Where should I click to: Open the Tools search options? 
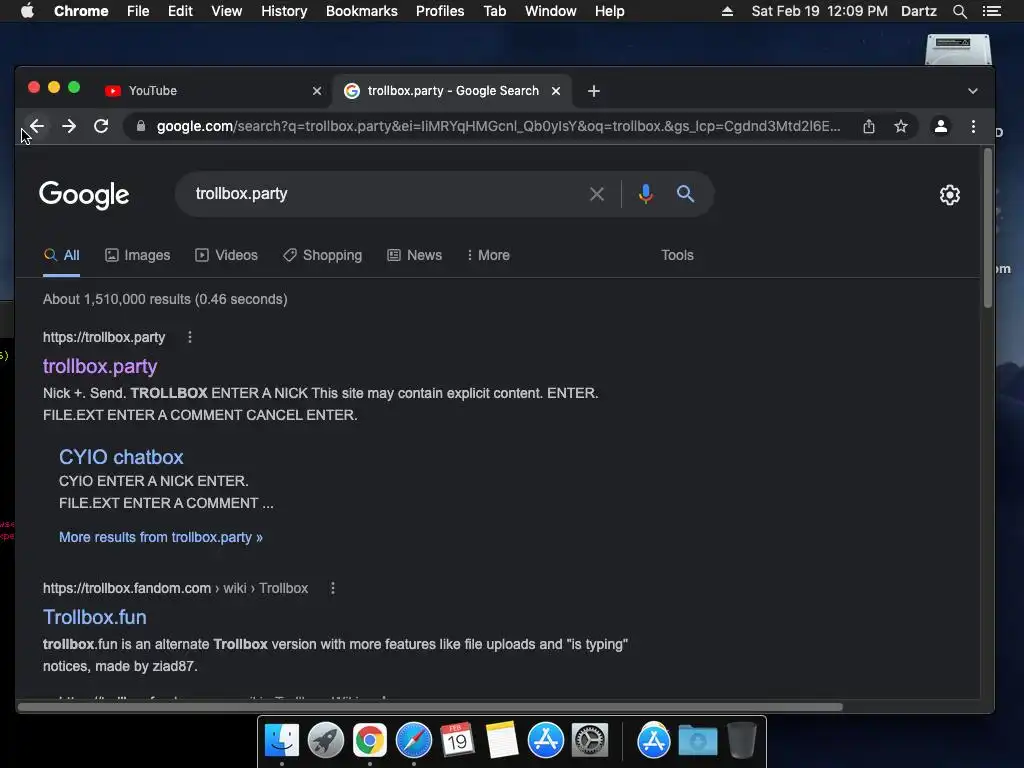(x=677, y=255)
